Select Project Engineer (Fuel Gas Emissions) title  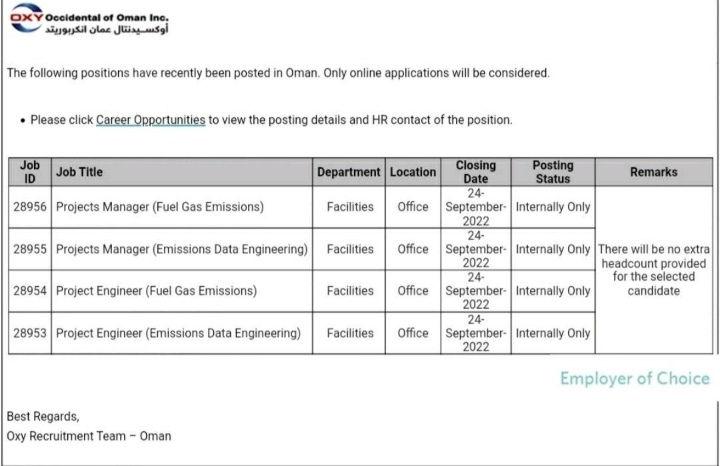click(x=156, y=291)
